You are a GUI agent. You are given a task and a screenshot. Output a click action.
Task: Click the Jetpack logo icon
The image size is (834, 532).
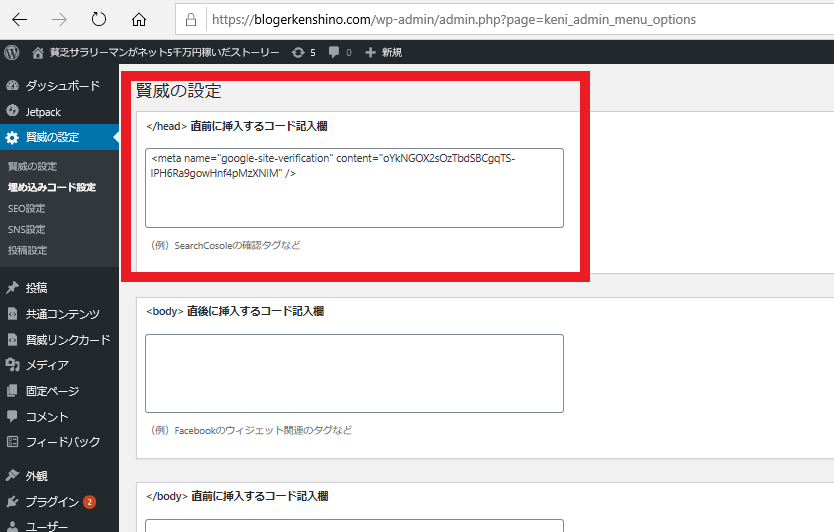click(12, 111)
